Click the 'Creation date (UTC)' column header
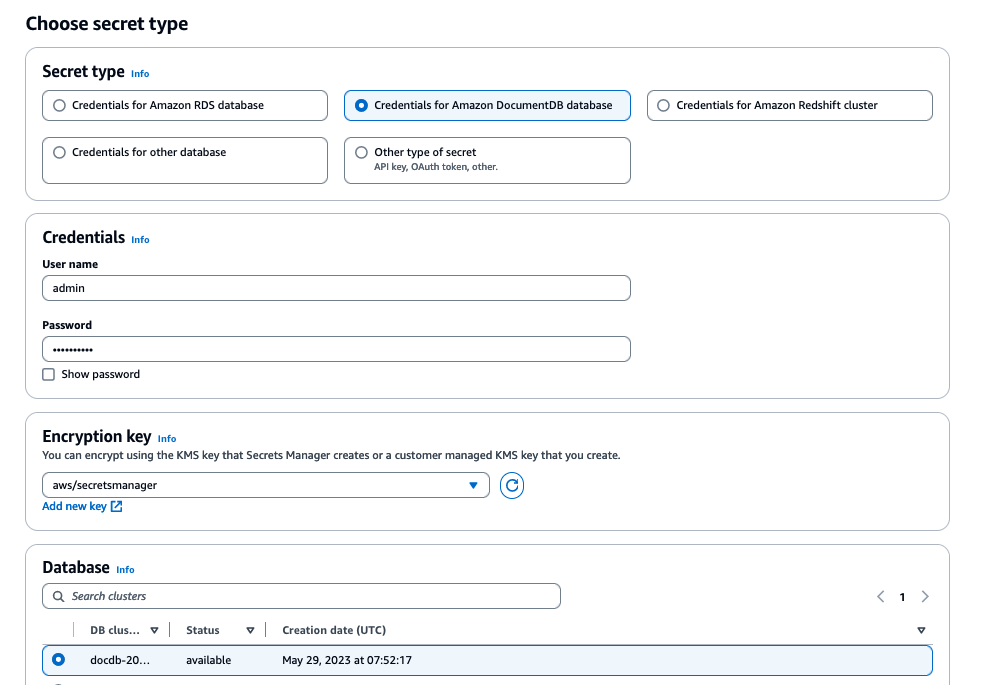Image resolution: width=1000 pixels, height=685 pixels. click(x=334, y=630)
